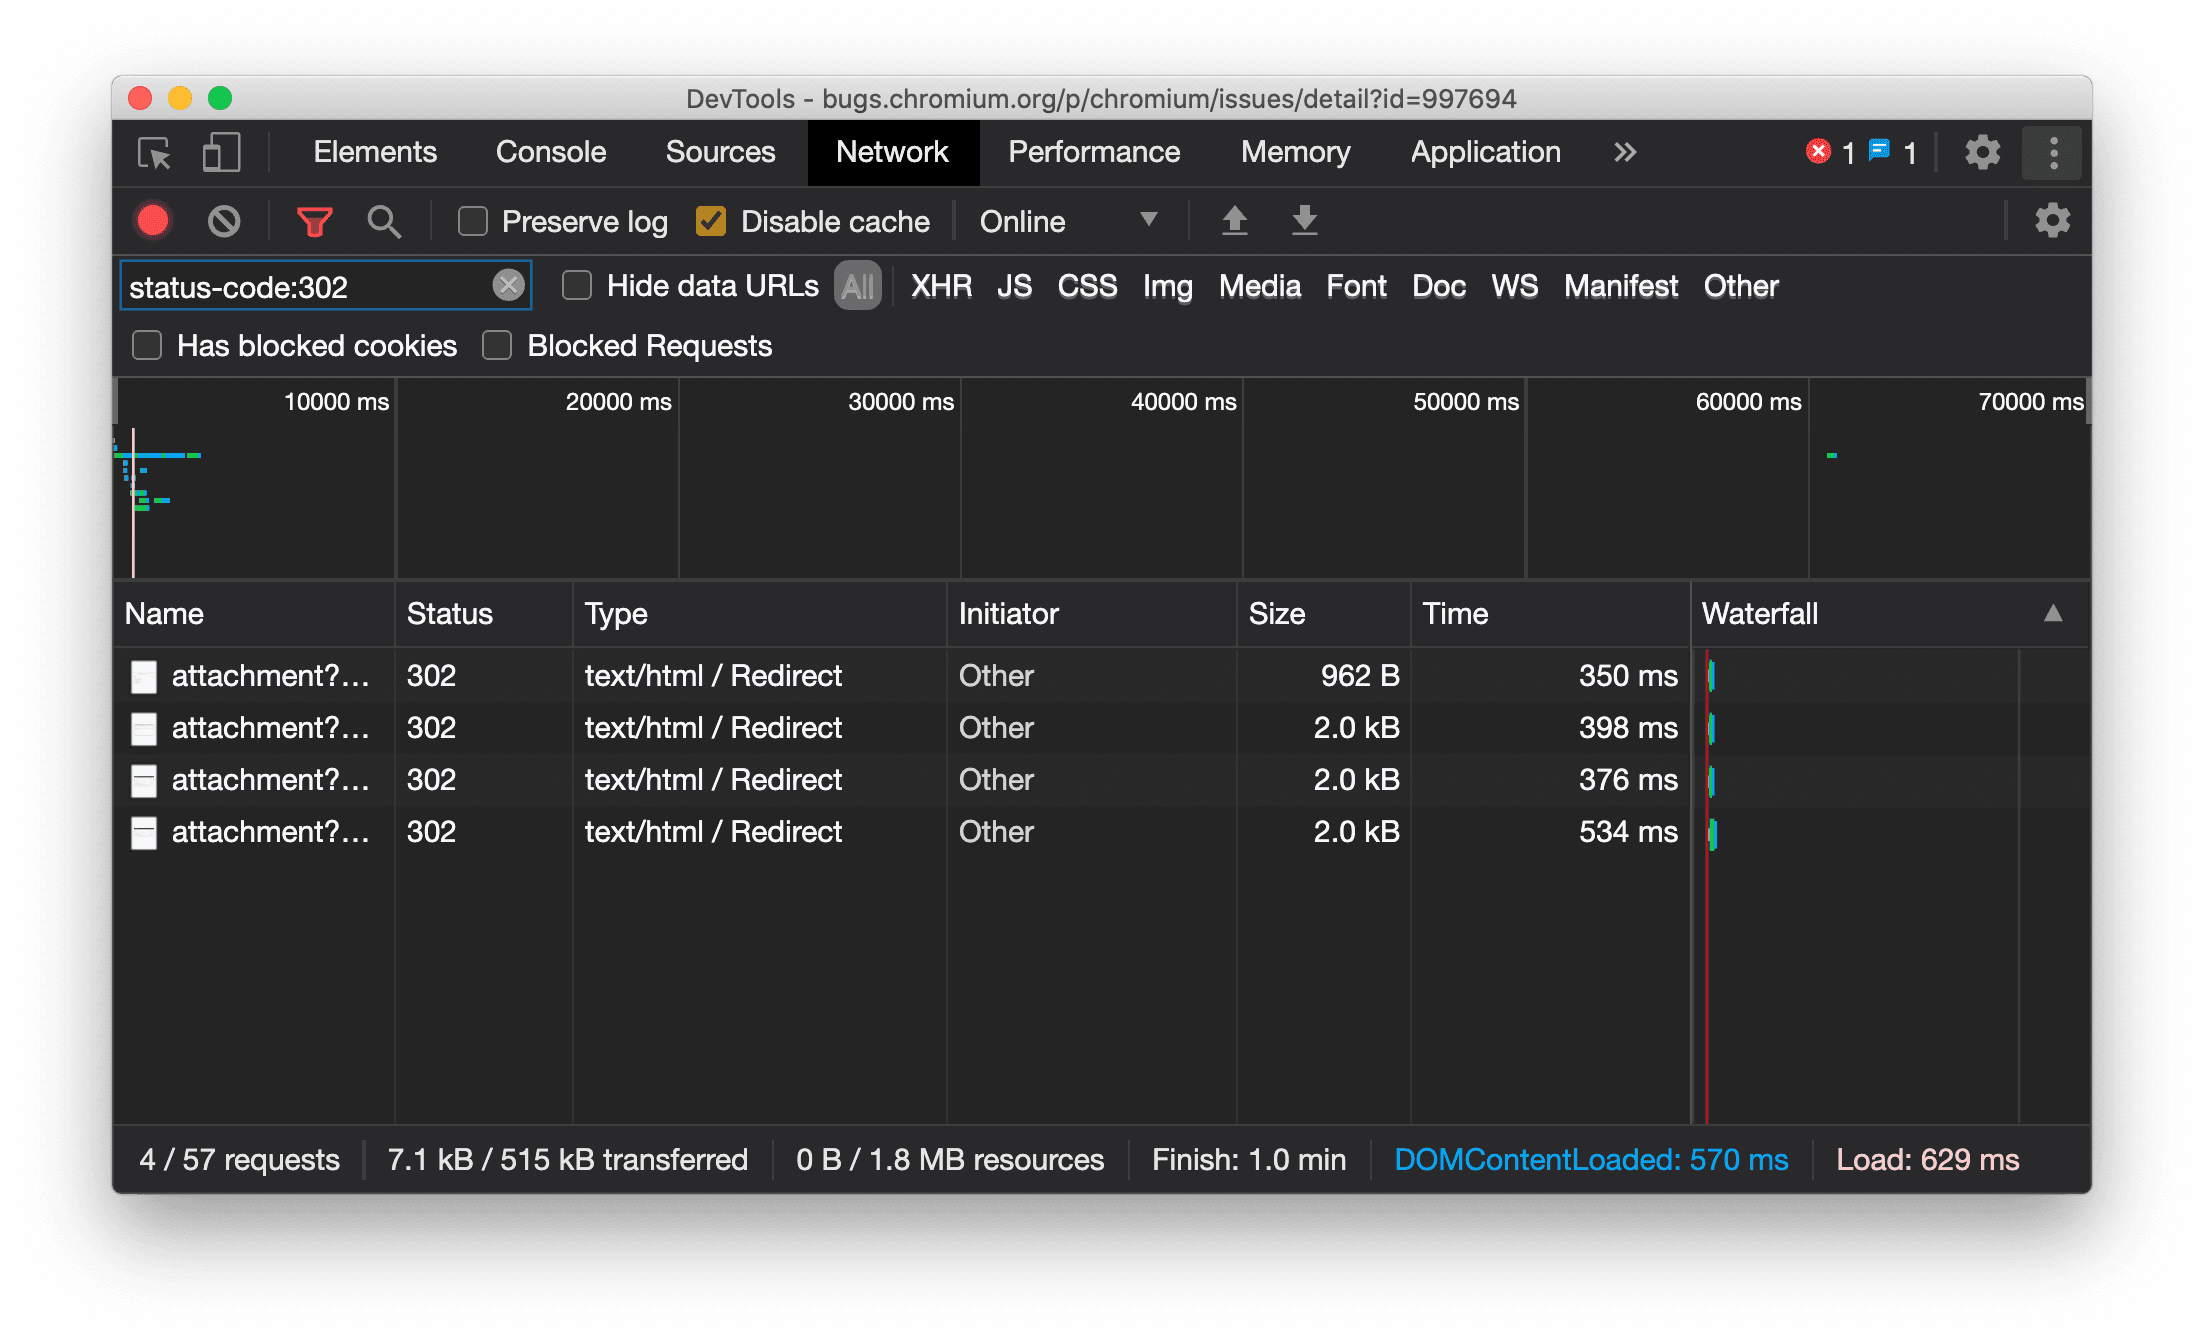This screenshot has height=1342, width=2204.
Task: Click the record (red circle) button
Action: click(x=154, y=221)
